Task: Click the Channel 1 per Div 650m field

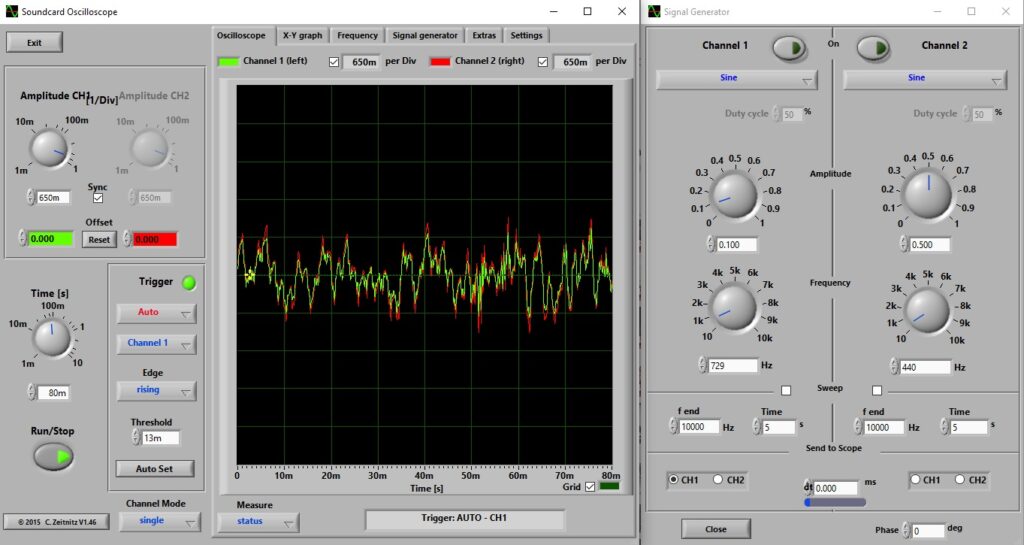Action: pos(362,62)
